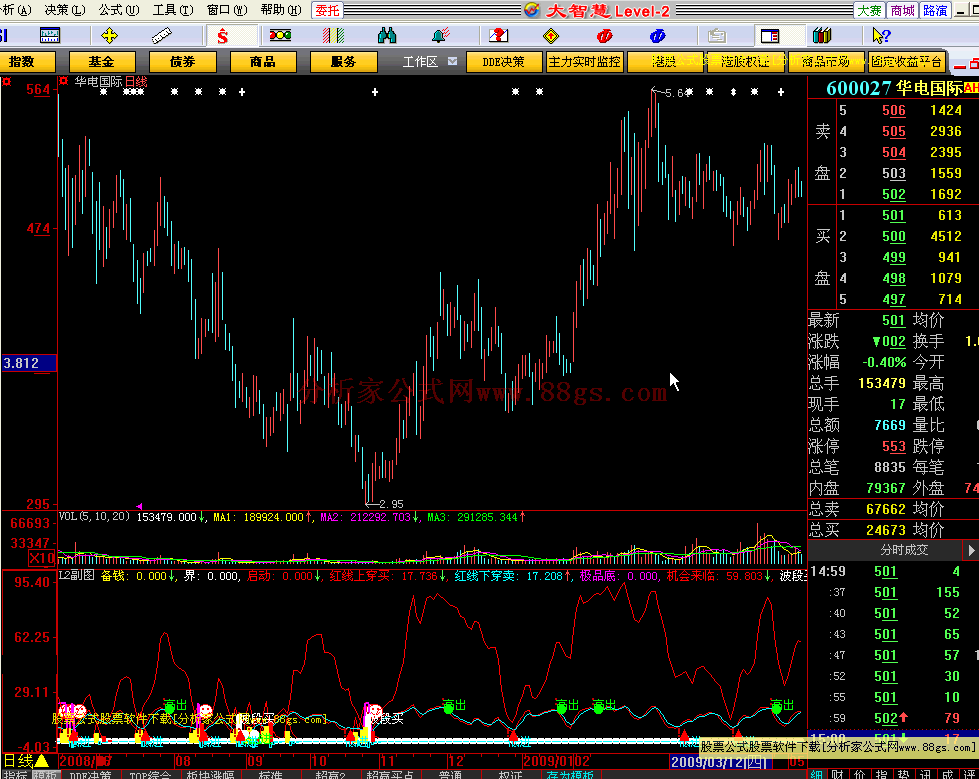Open the books library icon
This screenshot has height=779, width=979.
point(822,36)
